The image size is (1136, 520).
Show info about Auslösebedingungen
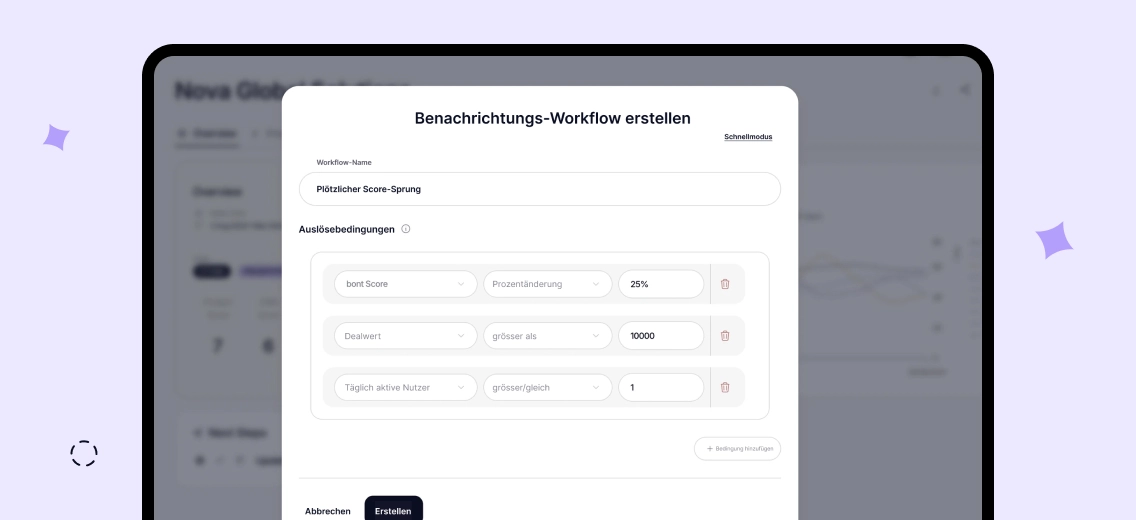(406, 229)
